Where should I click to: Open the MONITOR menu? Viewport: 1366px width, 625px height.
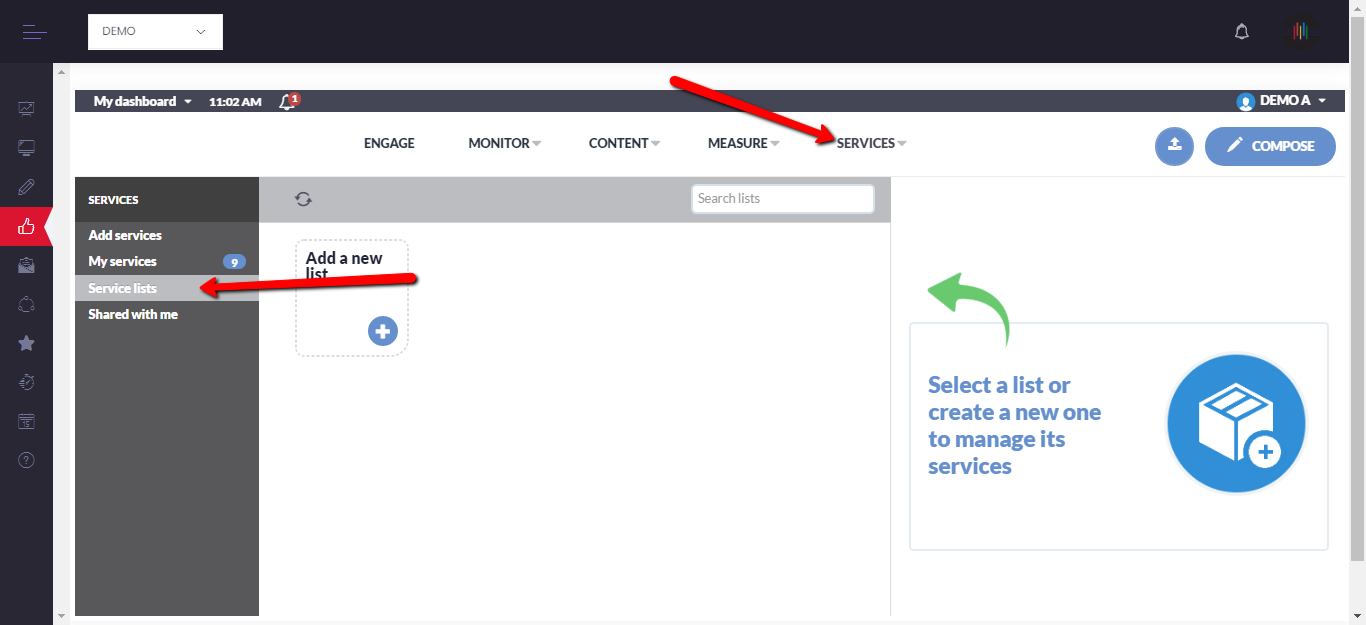point(504,143)
